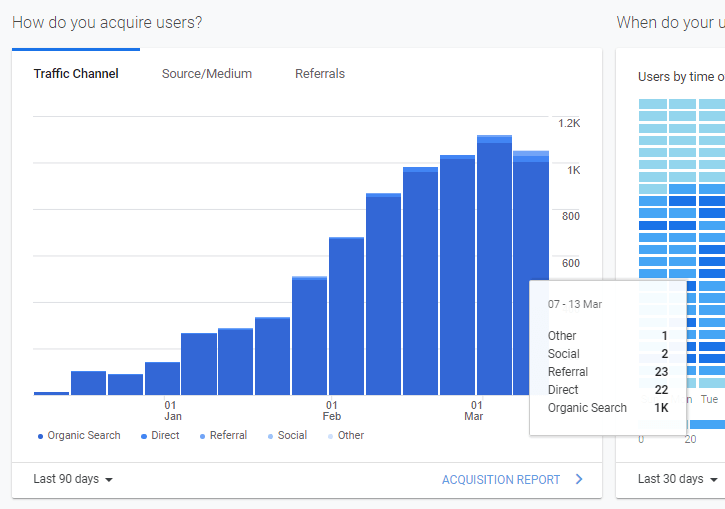Click the dropdown caret beside Last 90 days

click(x=109, y=480)
